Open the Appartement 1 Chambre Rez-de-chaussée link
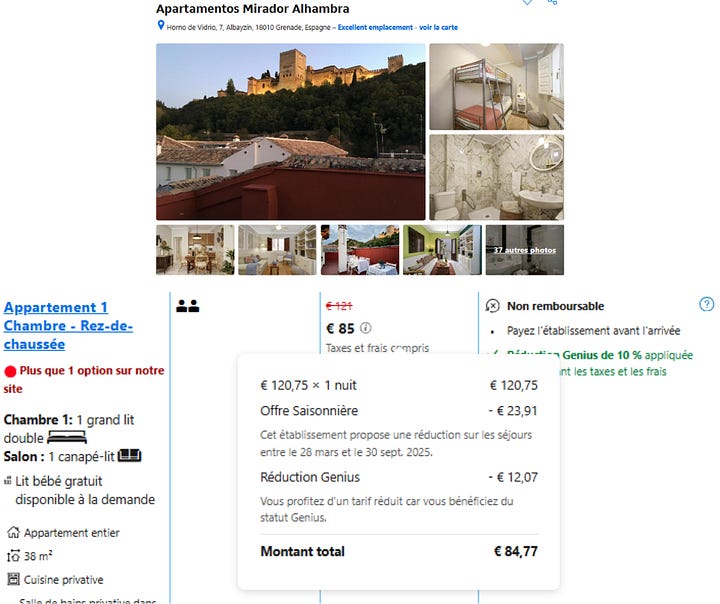 [68, 326]
